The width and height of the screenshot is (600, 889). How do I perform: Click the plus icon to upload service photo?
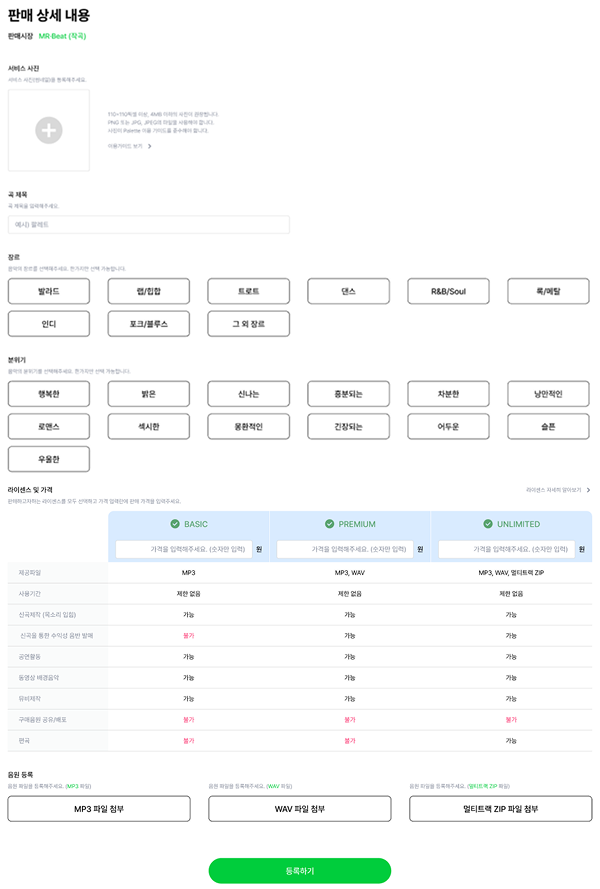49,130
